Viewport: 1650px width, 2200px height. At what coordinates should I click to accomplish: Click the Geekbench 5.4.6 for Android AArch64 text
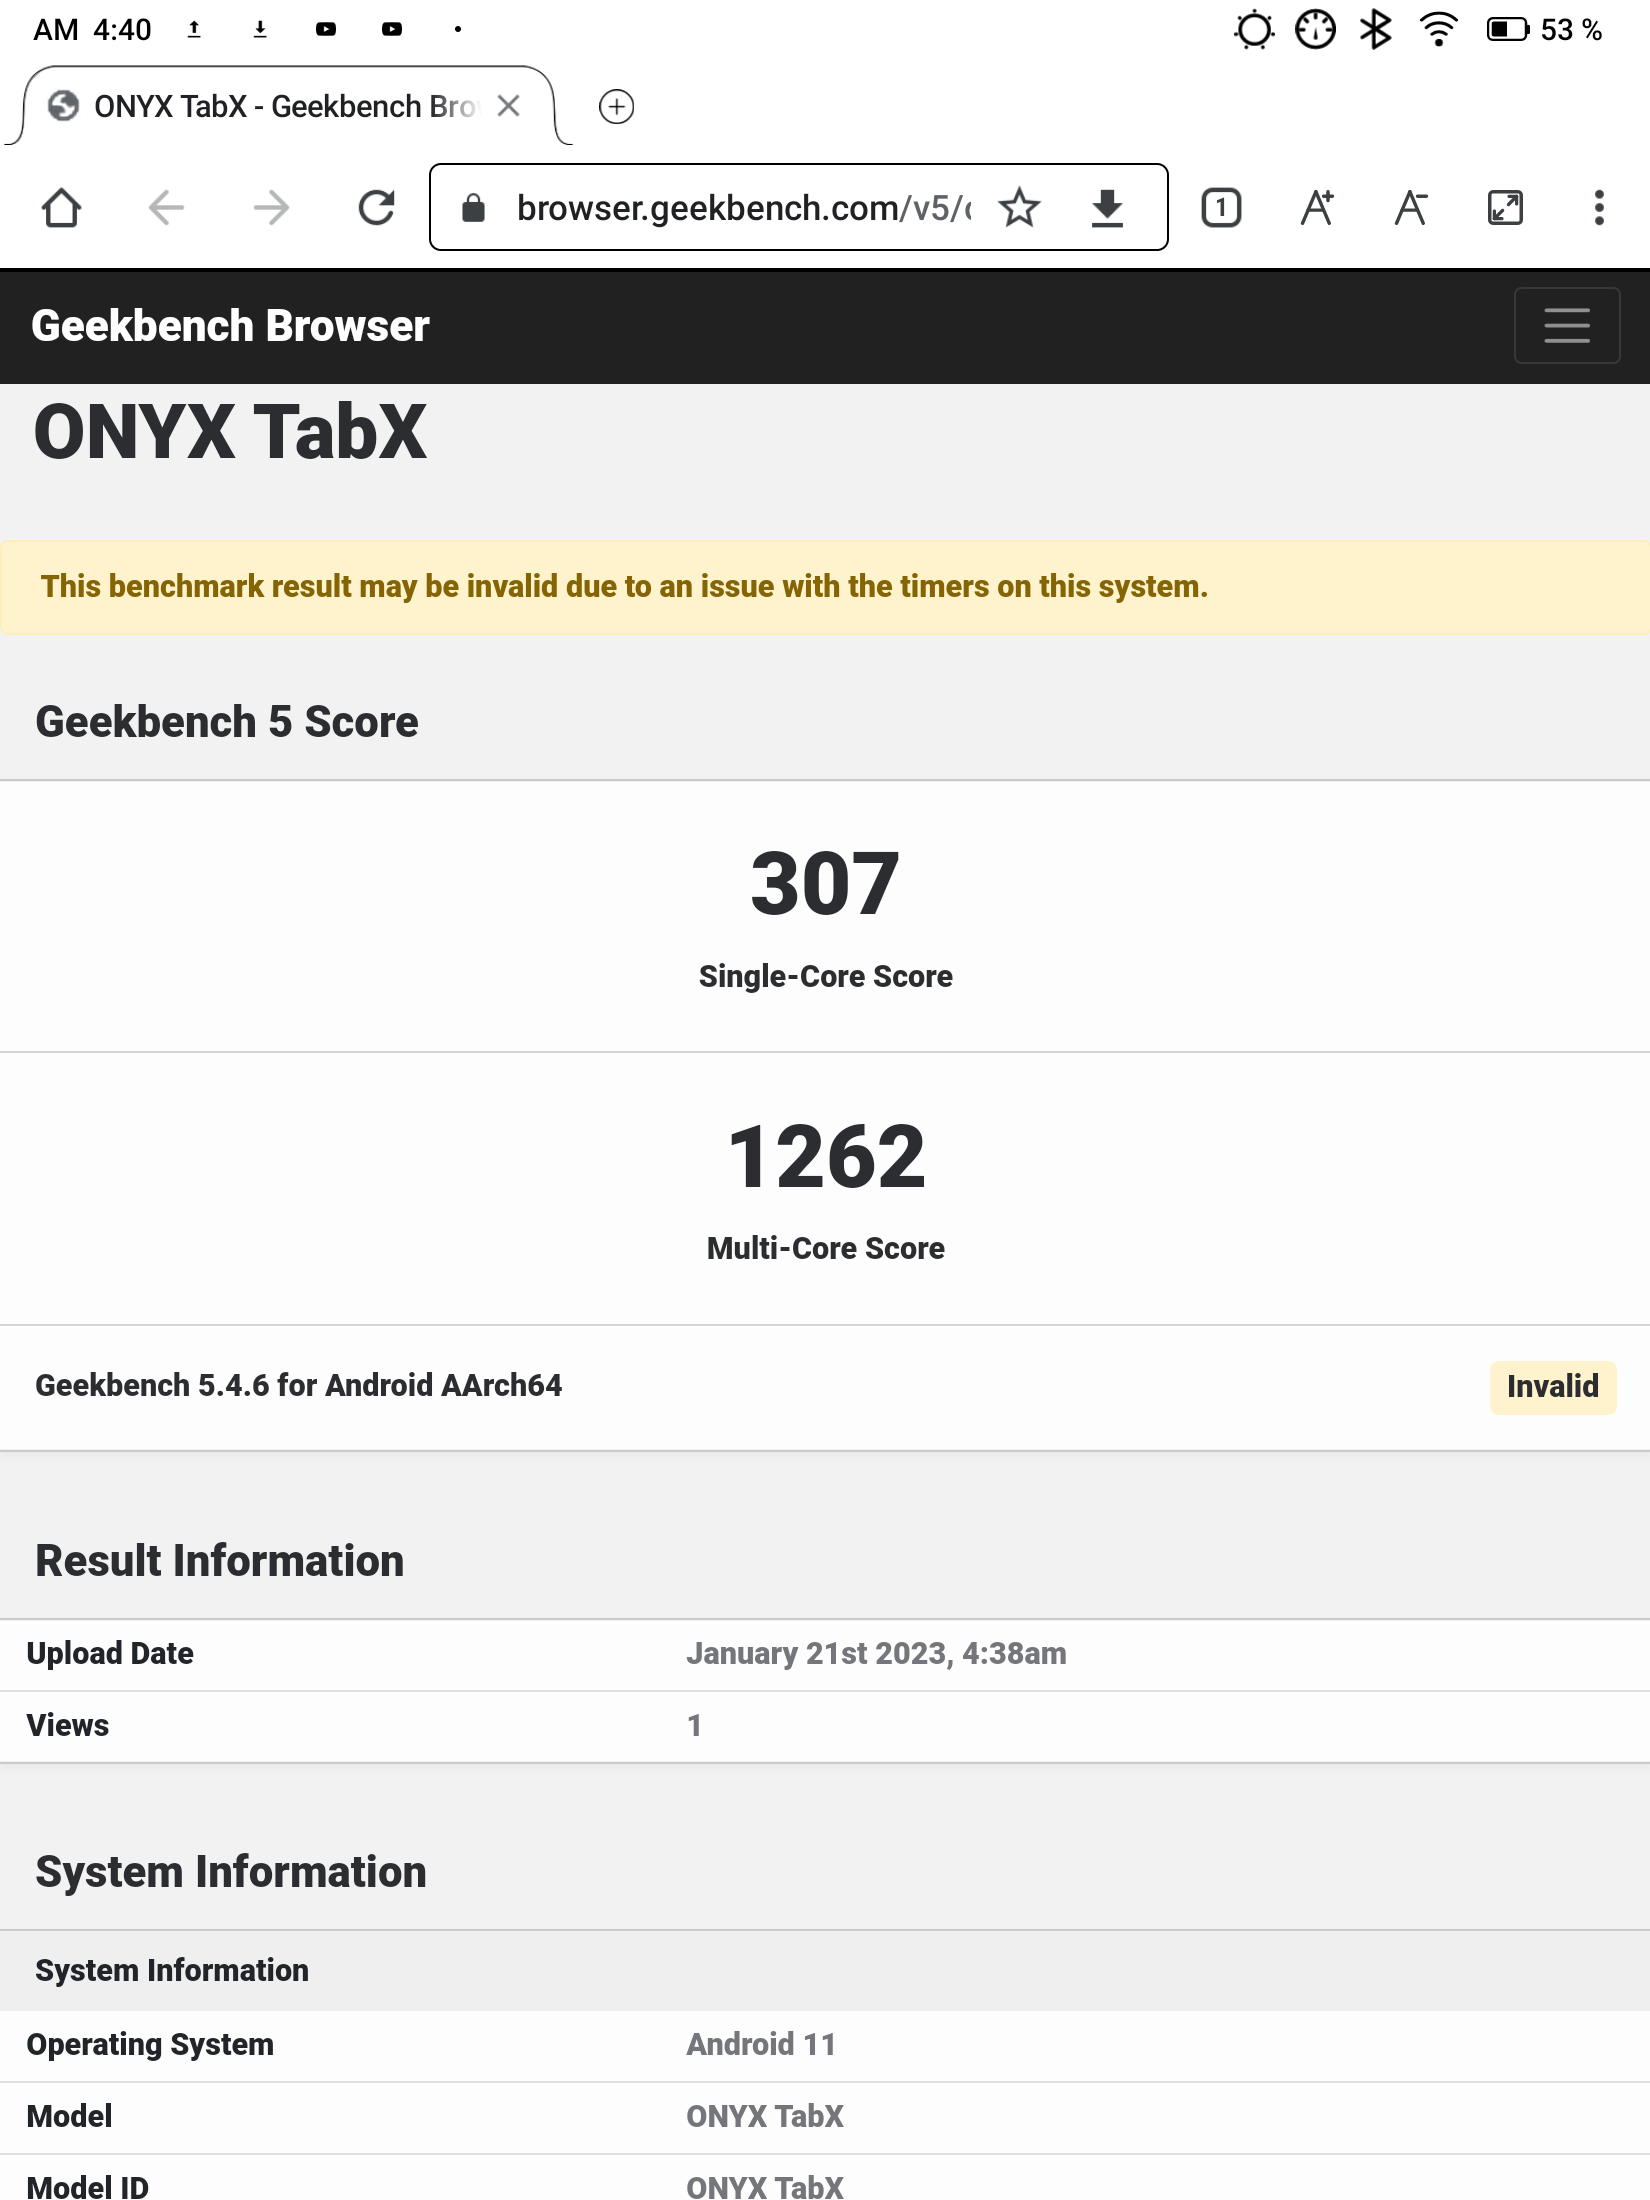click(x=298, y=1386)
